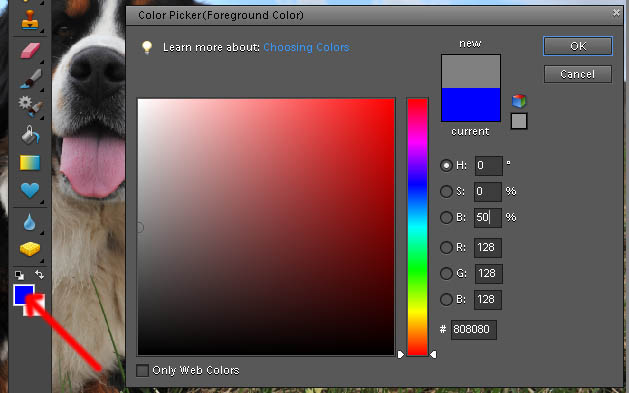Select the Brush tool

(31, 79)
